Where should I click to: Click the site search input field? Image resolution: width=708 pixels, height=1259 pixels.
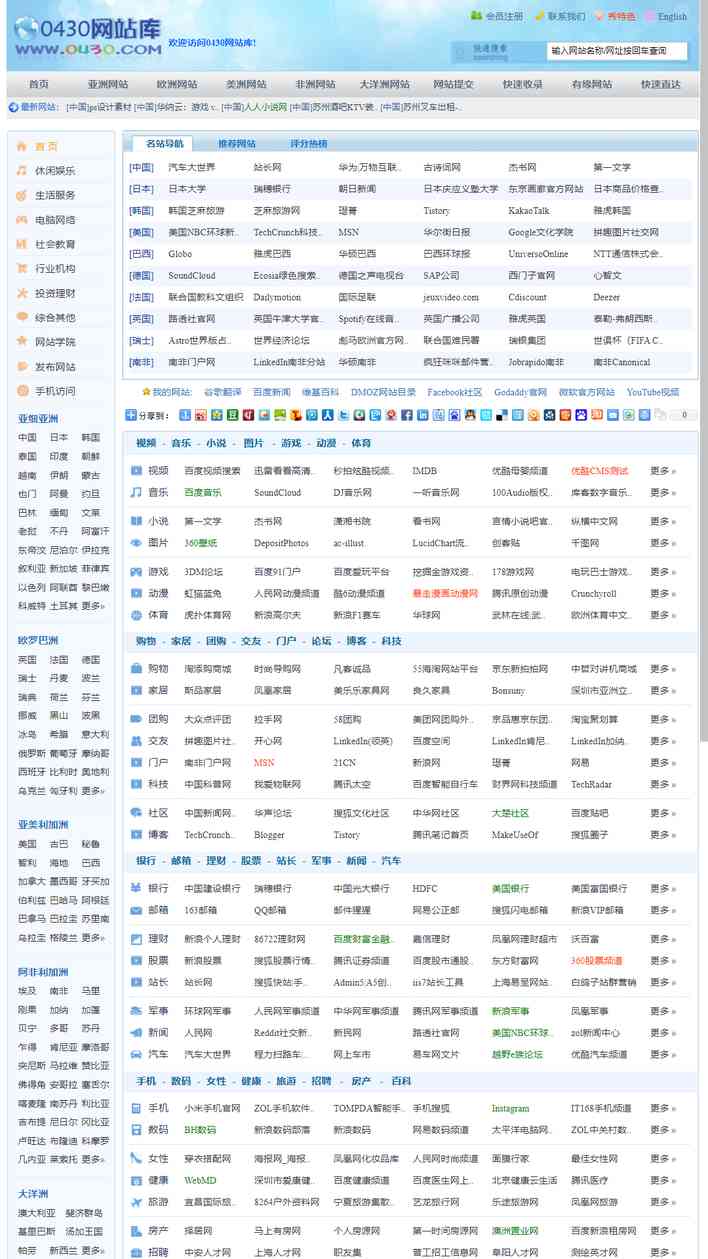point(619,50)
